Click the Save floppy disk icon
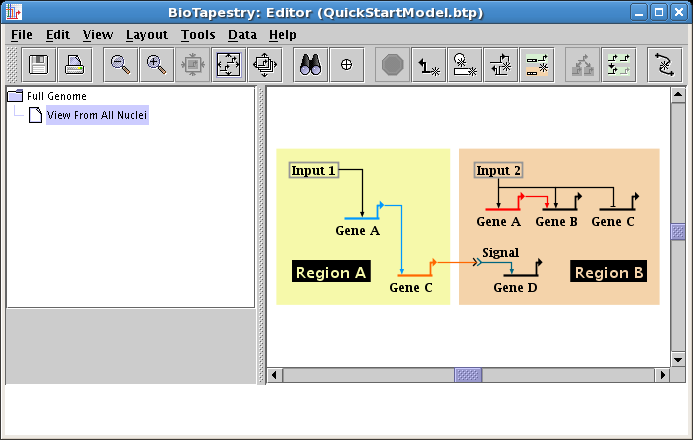 click(39, 64)
